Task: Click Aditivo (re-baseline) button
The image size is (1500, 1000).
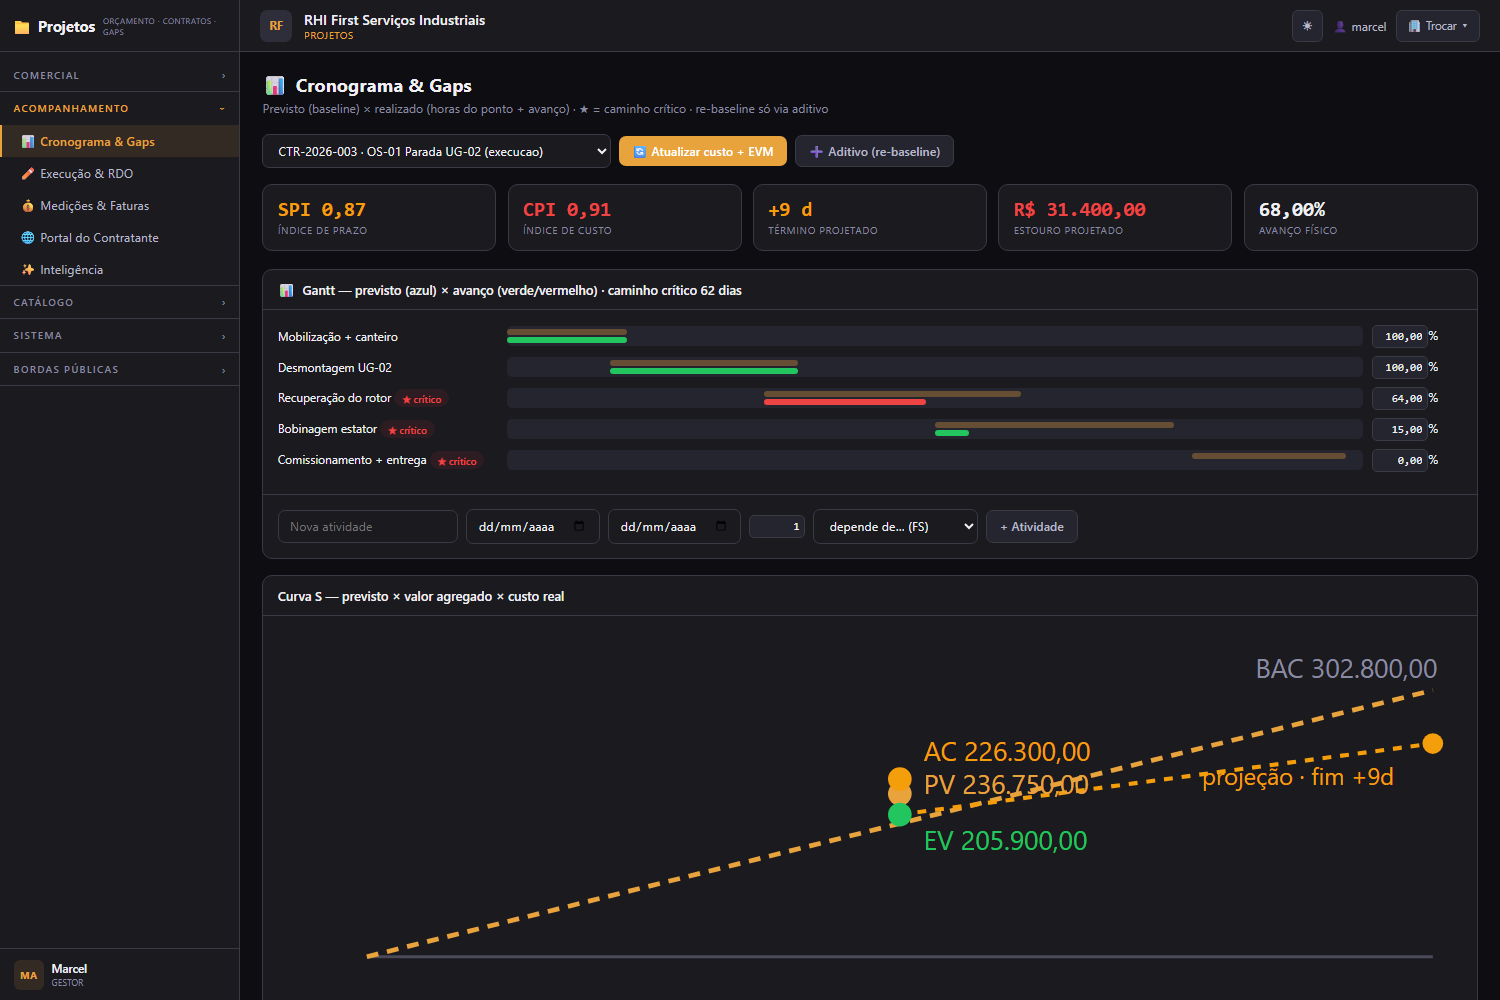Action: (874, 151)
